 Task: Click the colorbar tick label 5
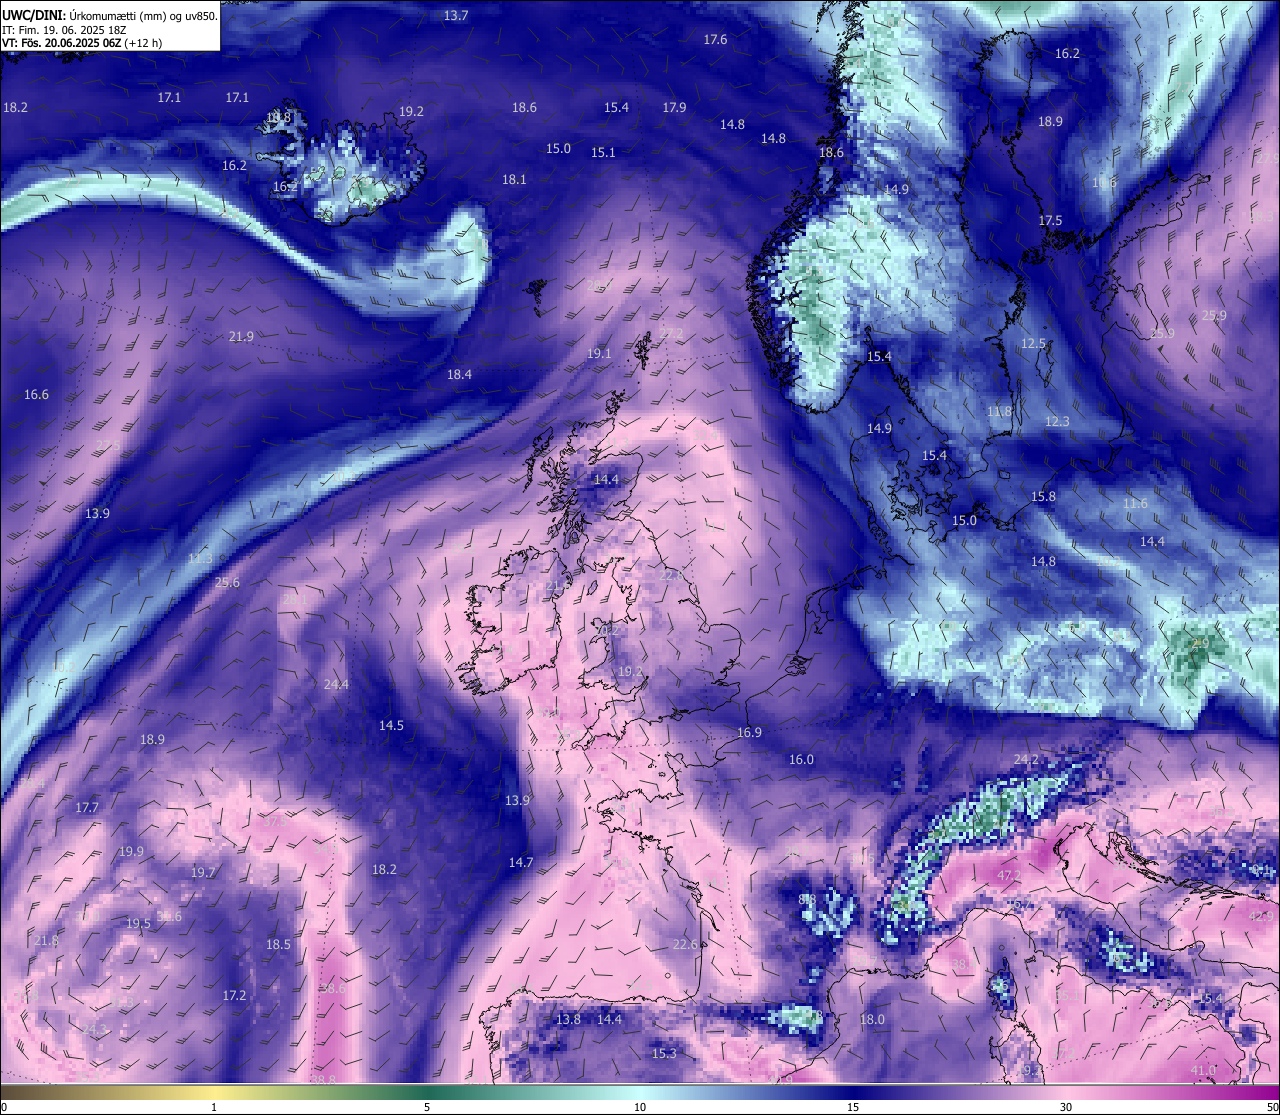427,1107
